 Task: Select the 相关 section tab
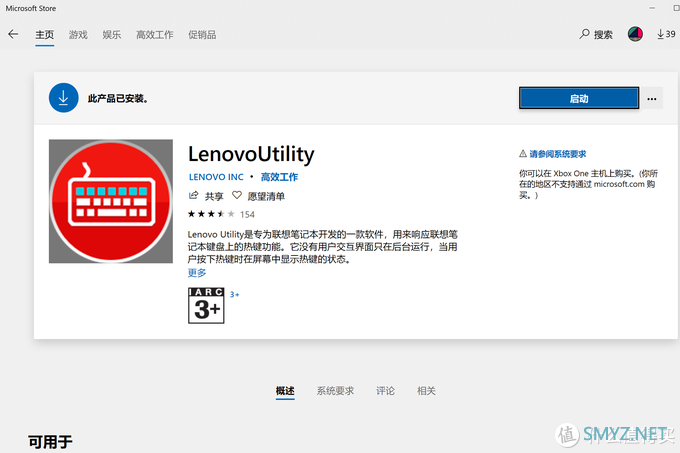point(426,391)
